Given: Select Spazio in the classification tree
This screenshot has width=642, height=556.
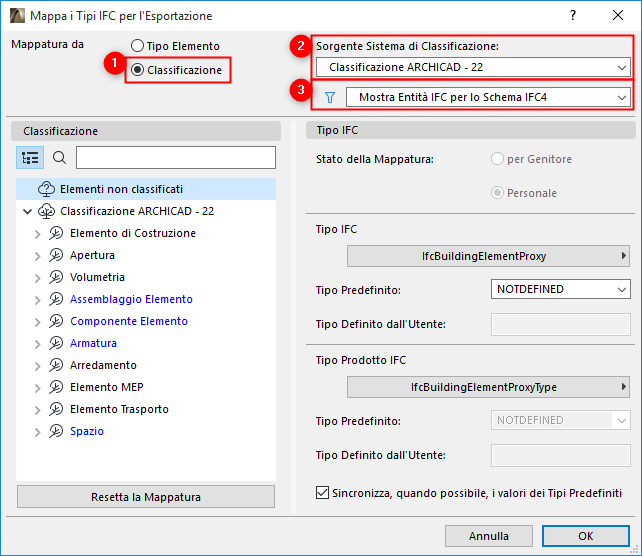Looking at the screenshot, I should 87,431.
